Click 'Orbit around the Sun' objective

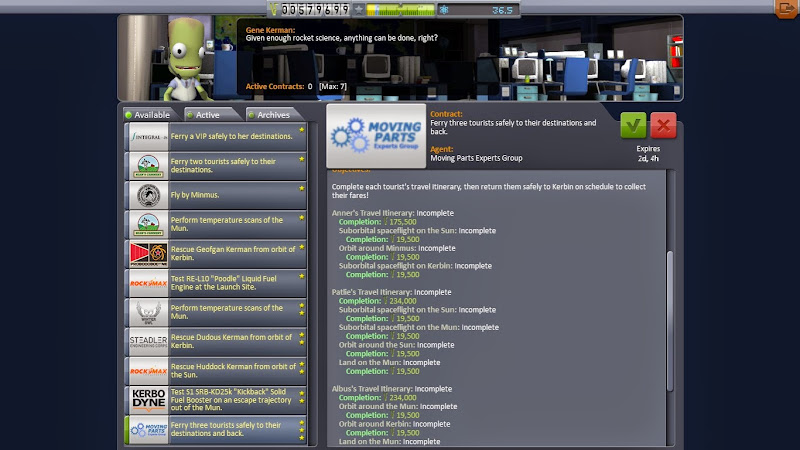(x=396, y=345)
